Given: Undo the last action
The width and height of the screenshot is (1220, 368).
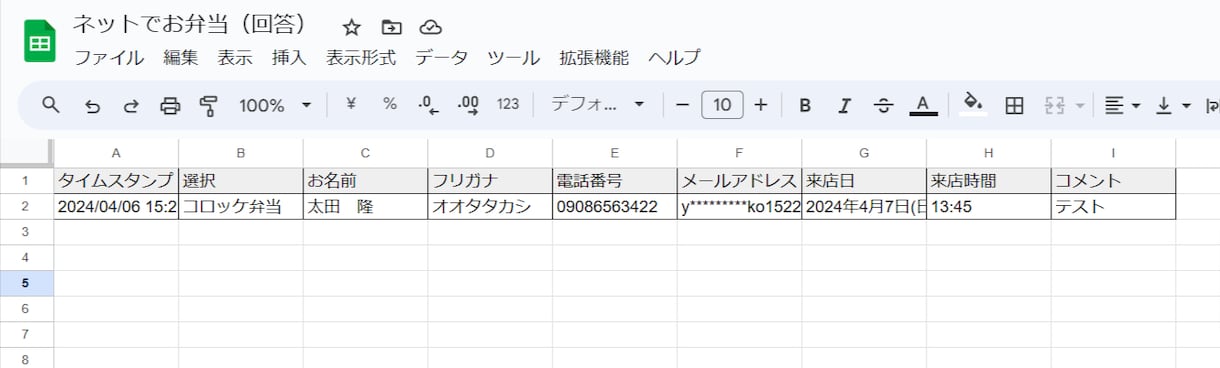Looking at the screenshot, I should coord(92,105).
